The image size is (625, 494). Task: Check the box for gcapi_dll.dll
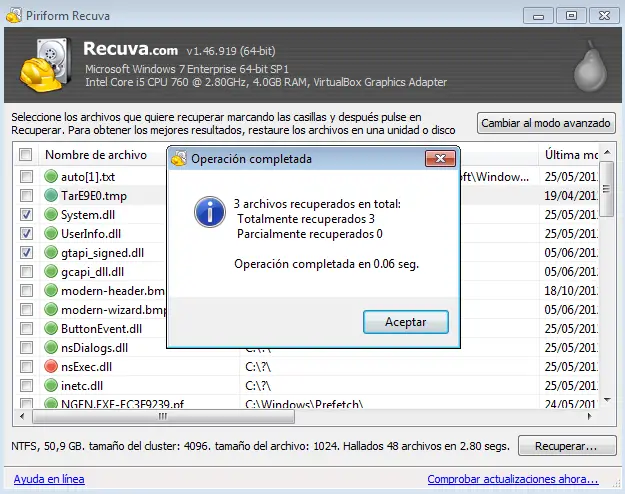click(26, 272)
